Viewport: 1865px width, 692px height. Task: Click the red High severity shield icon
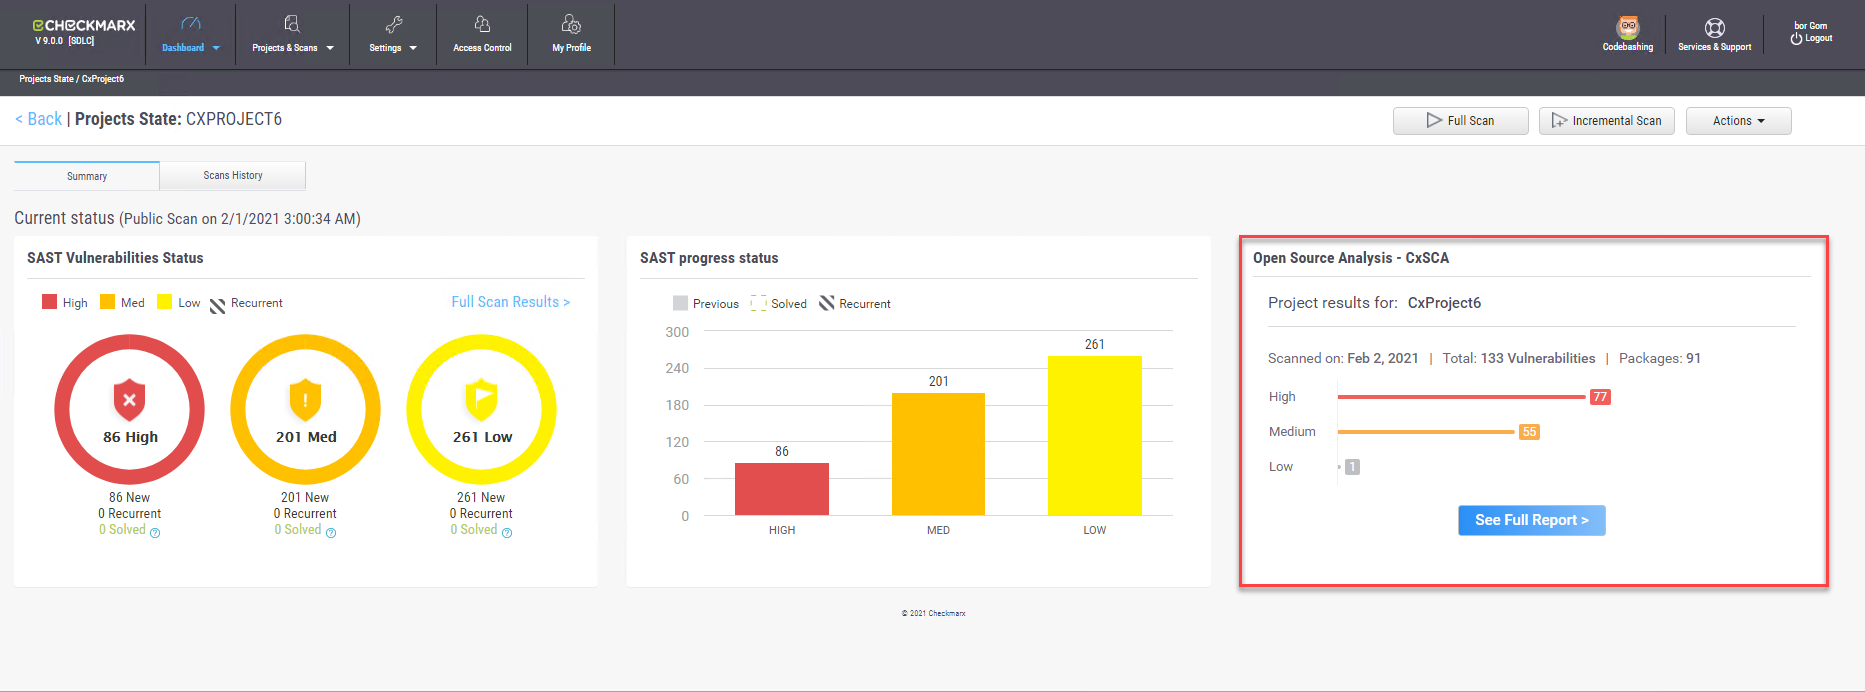pyautogui.click(x=129, y=400)
